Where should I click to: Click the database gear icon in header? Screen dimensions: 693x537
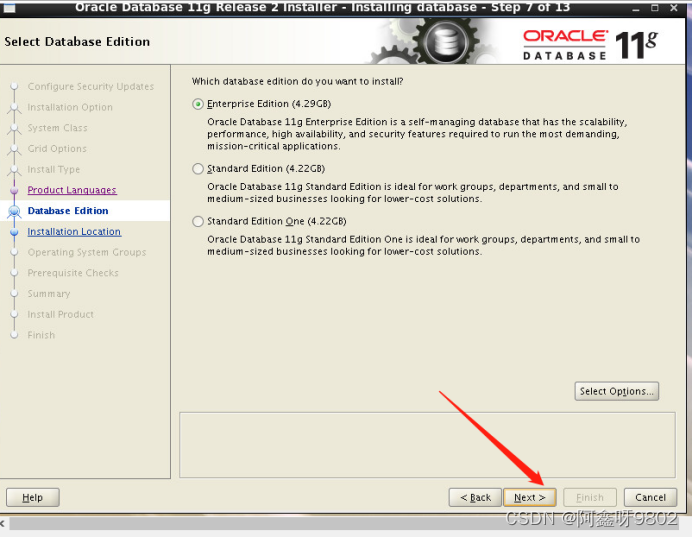coord(446,42)
